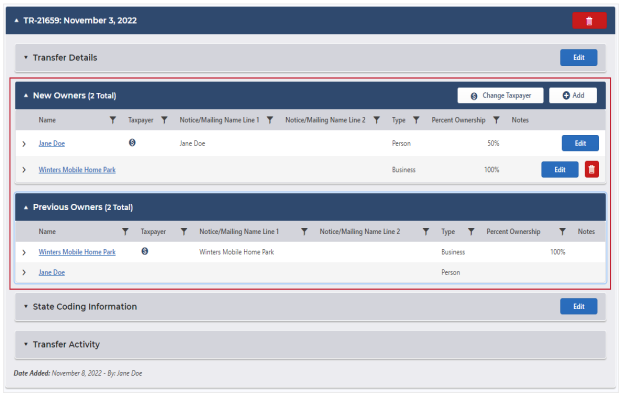
Task: Expand the Jane Doe row in New Owners
Action: tap(24, 144)
